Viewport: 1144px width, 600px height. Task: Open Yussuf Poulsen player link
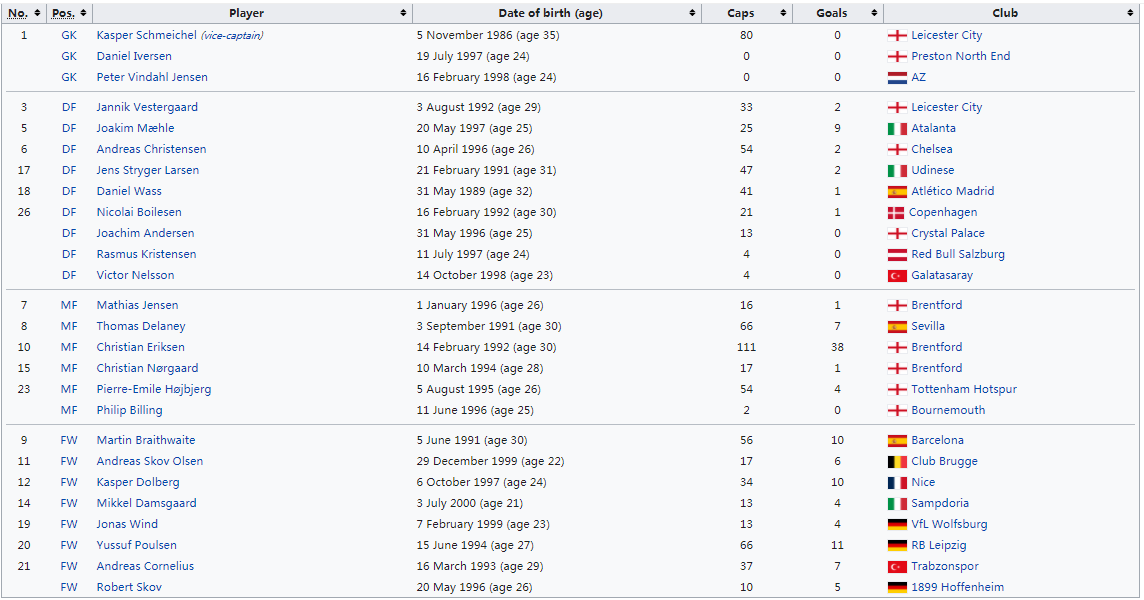(x=136, y=545)
